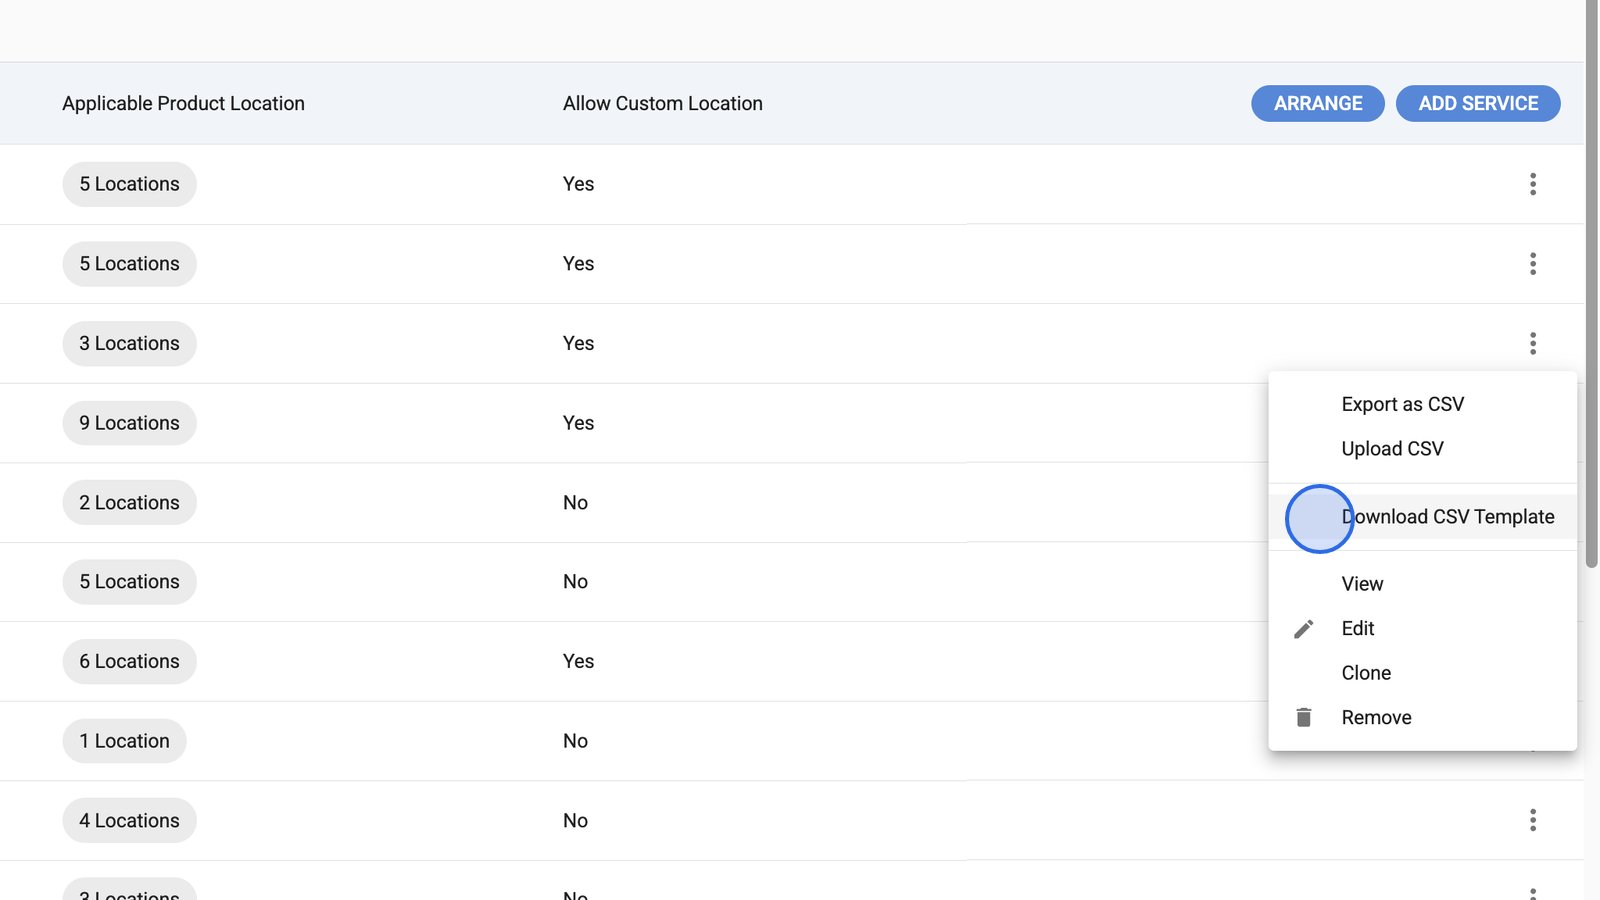1600x900 pixels.
Task: Click the three-dot icon directly above the open menu
Action: click(1532, 344)
